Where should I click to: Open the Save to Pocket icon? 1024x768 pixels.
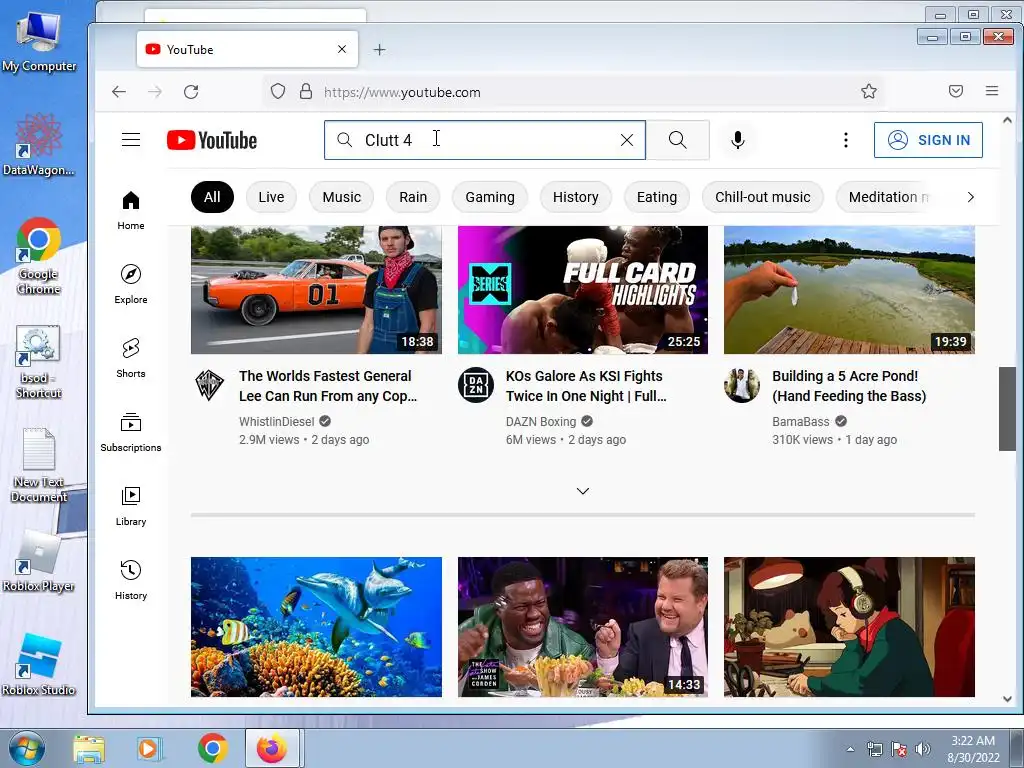tap(955, 91)
